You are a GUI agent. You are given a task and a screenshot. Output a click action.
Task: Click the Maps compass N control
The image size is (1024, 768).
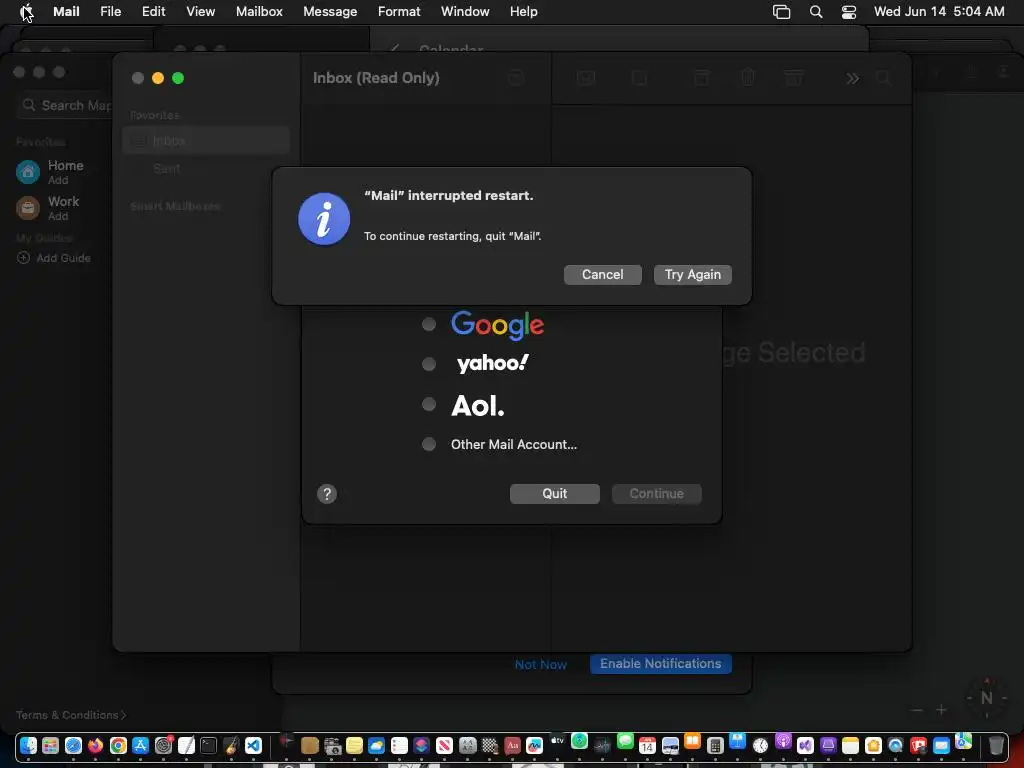[986, 697]
